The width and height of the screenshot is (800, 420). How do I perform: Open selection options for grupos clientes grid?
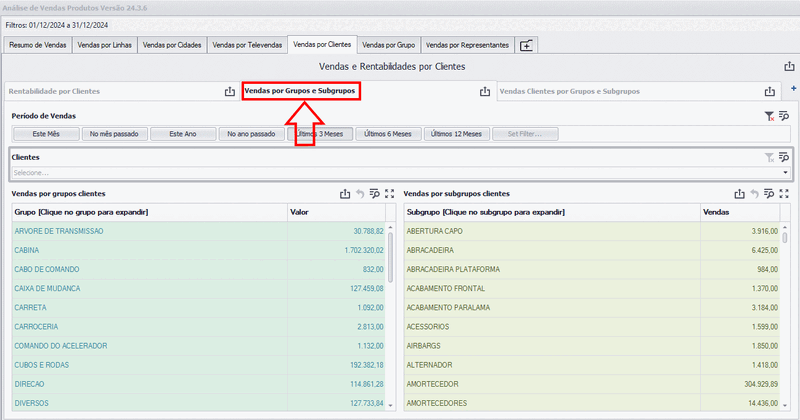click(x=375, y=194)
